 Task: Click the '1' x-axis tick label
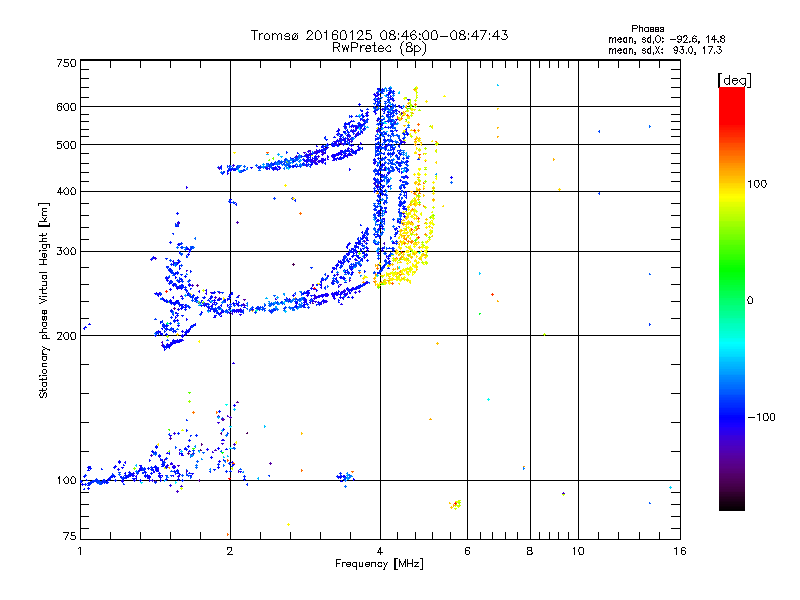(x=80, y=551)
